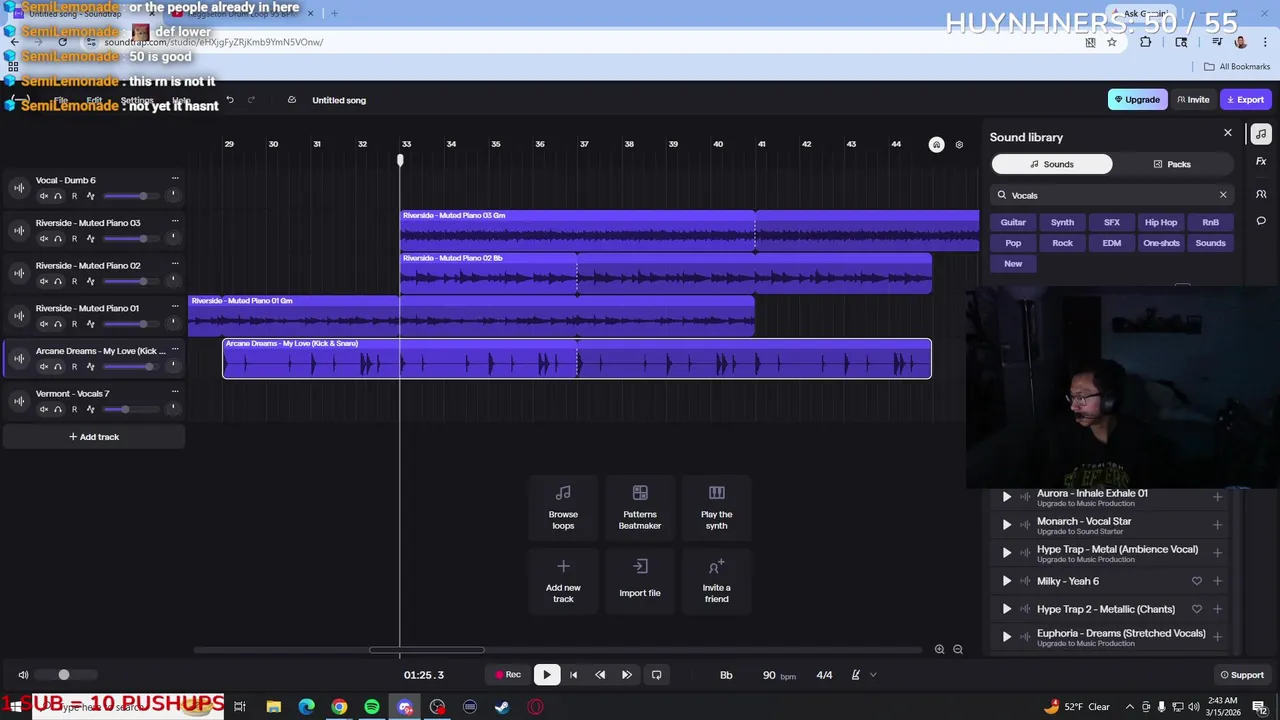Jump to beginning of song
Viewport: 1280px width, 720px height.
(x=573, y=675)
